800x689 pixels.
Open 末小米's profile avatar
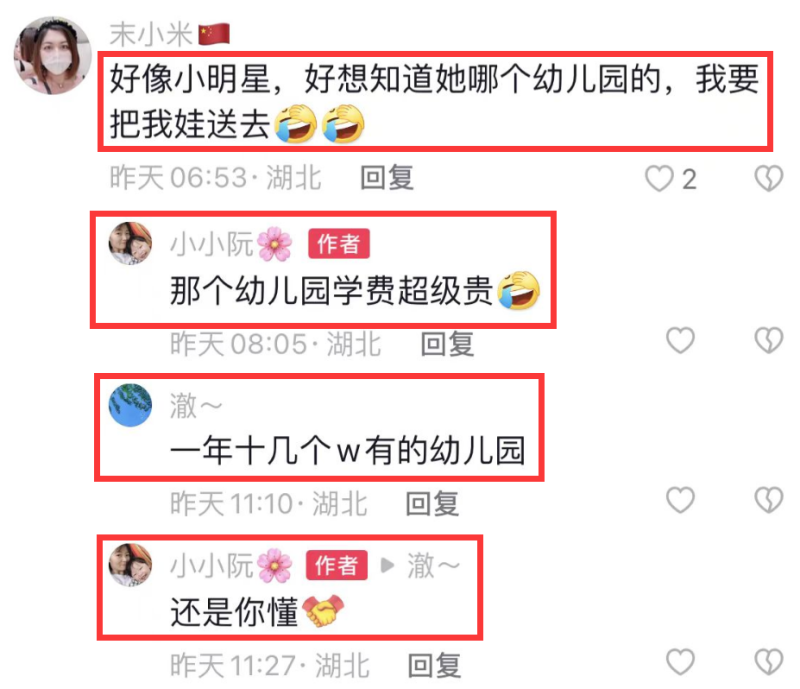pos(53,55)
